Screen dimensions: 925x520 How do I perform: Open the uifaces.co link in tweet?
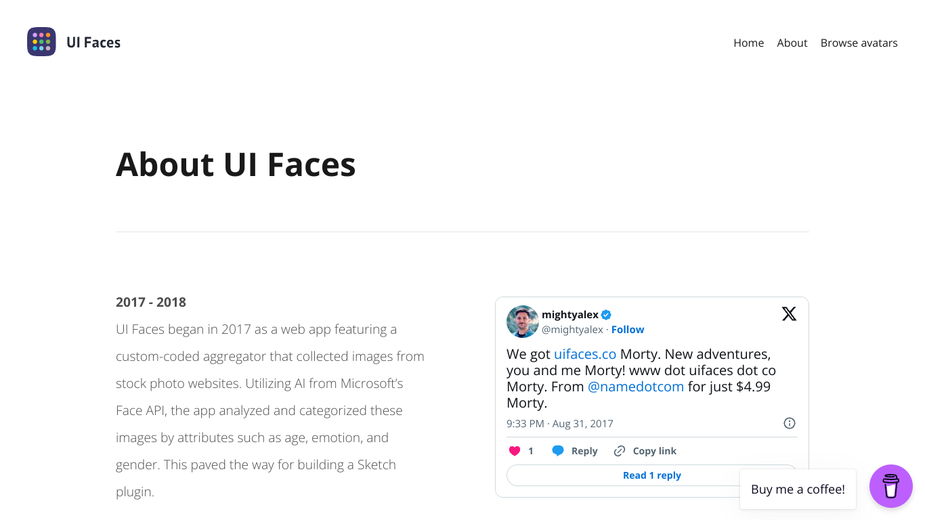click(585, 354)
